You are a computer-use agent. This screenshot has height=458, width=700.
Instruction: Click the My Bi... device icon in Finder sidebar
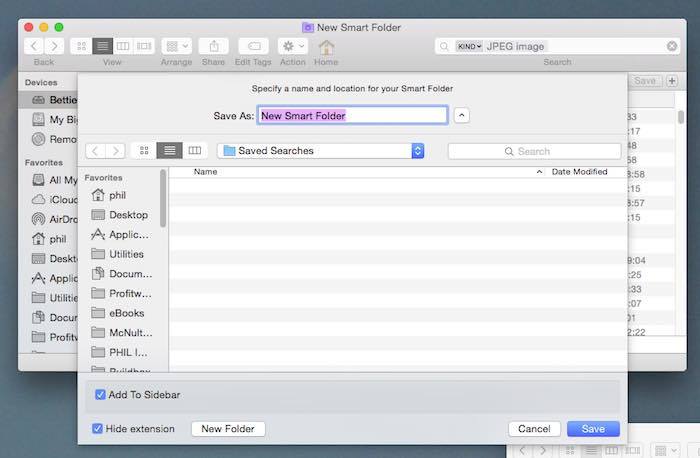point(38,119)
